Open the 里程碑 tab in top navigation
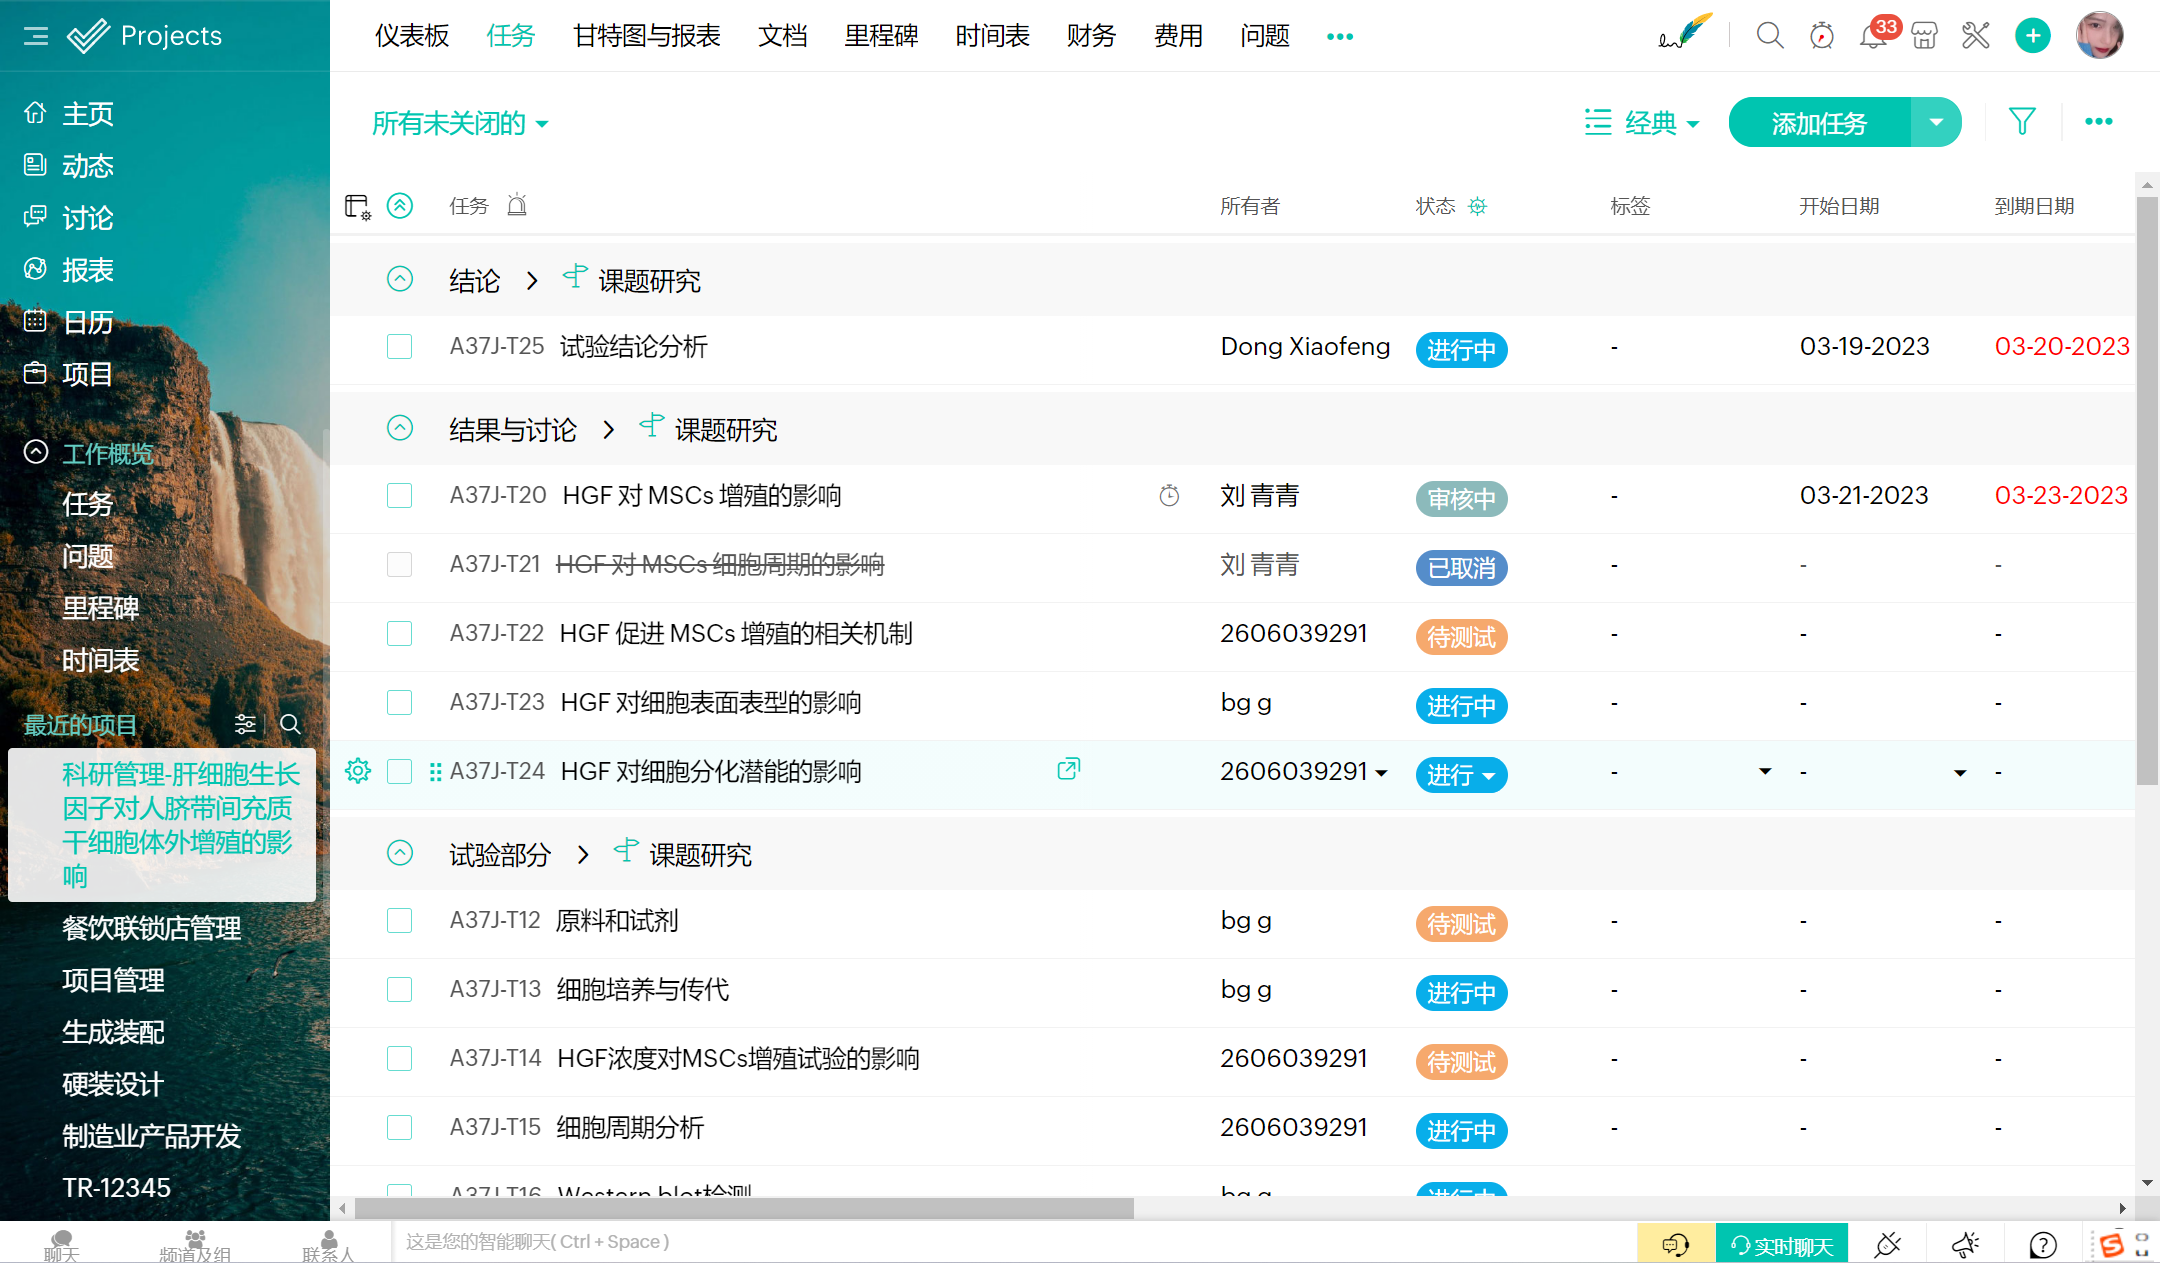The image size is (2160, 1263). [x=880, y=36]
